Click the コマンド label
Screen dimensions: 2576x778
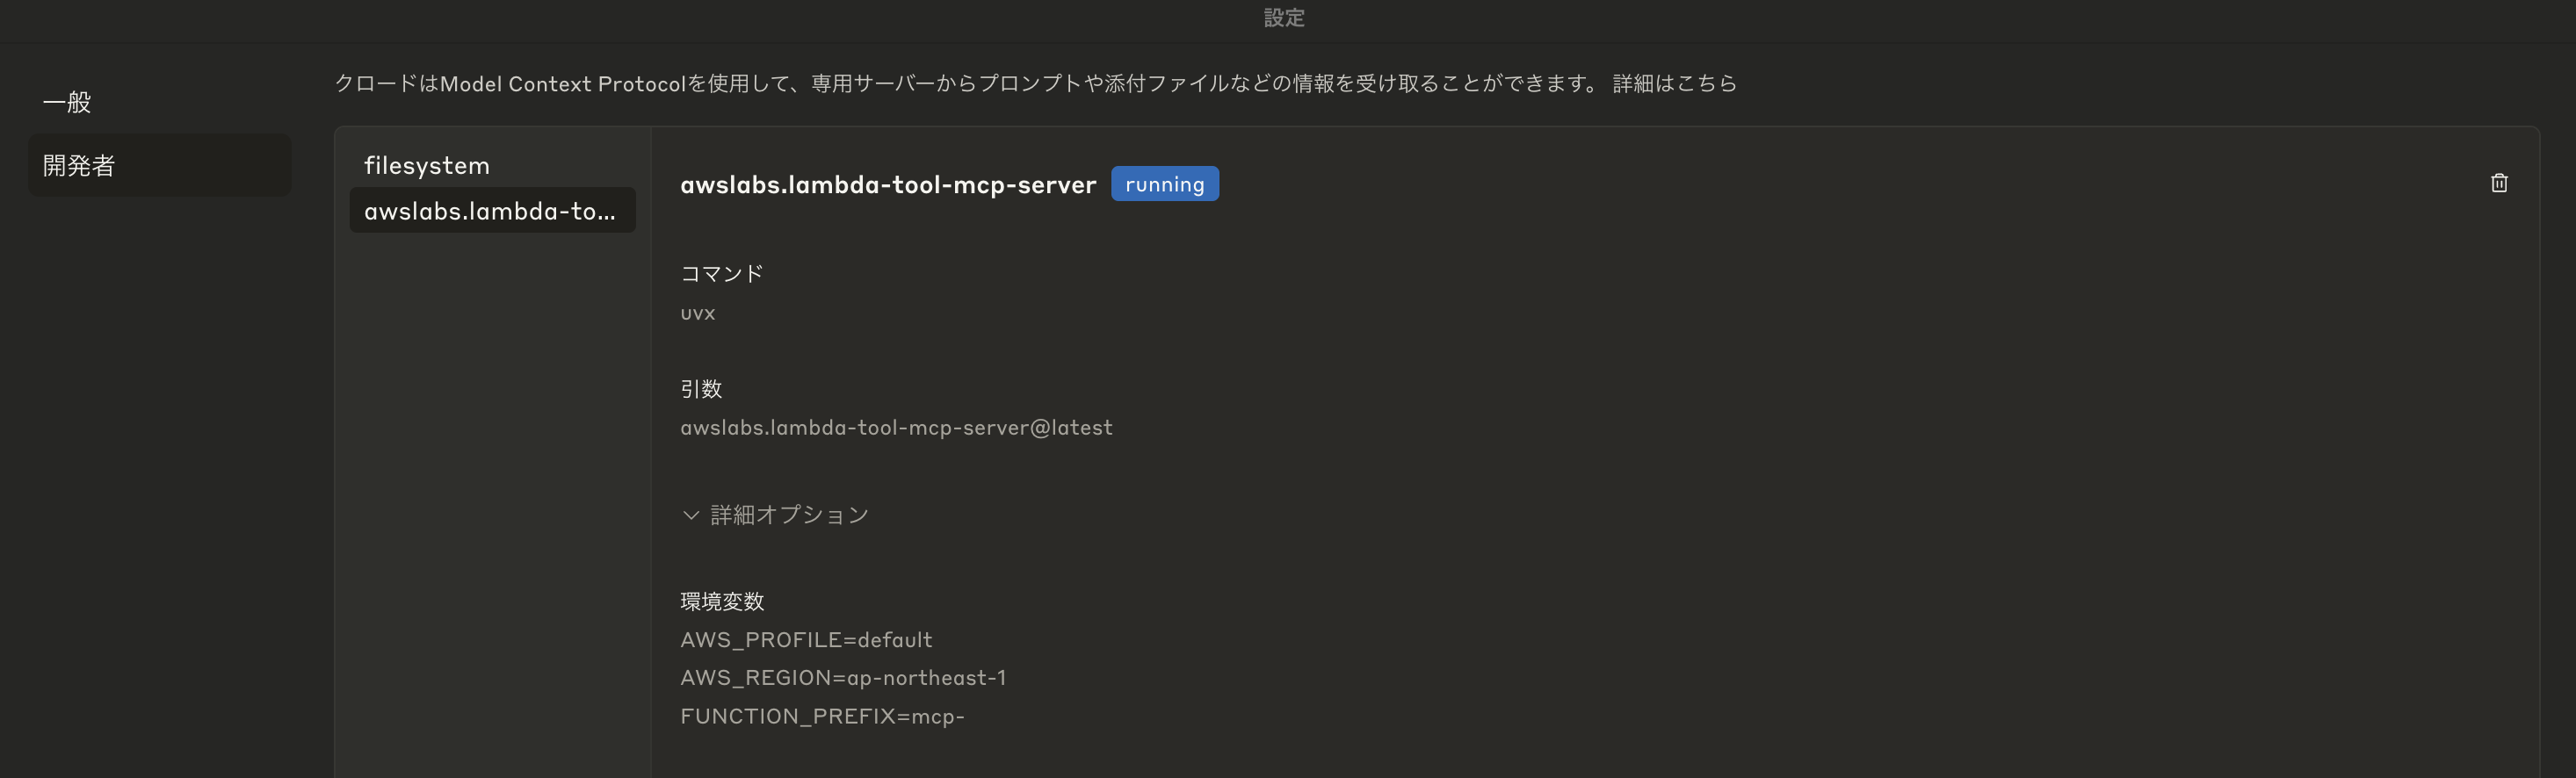tap(721, 274)
